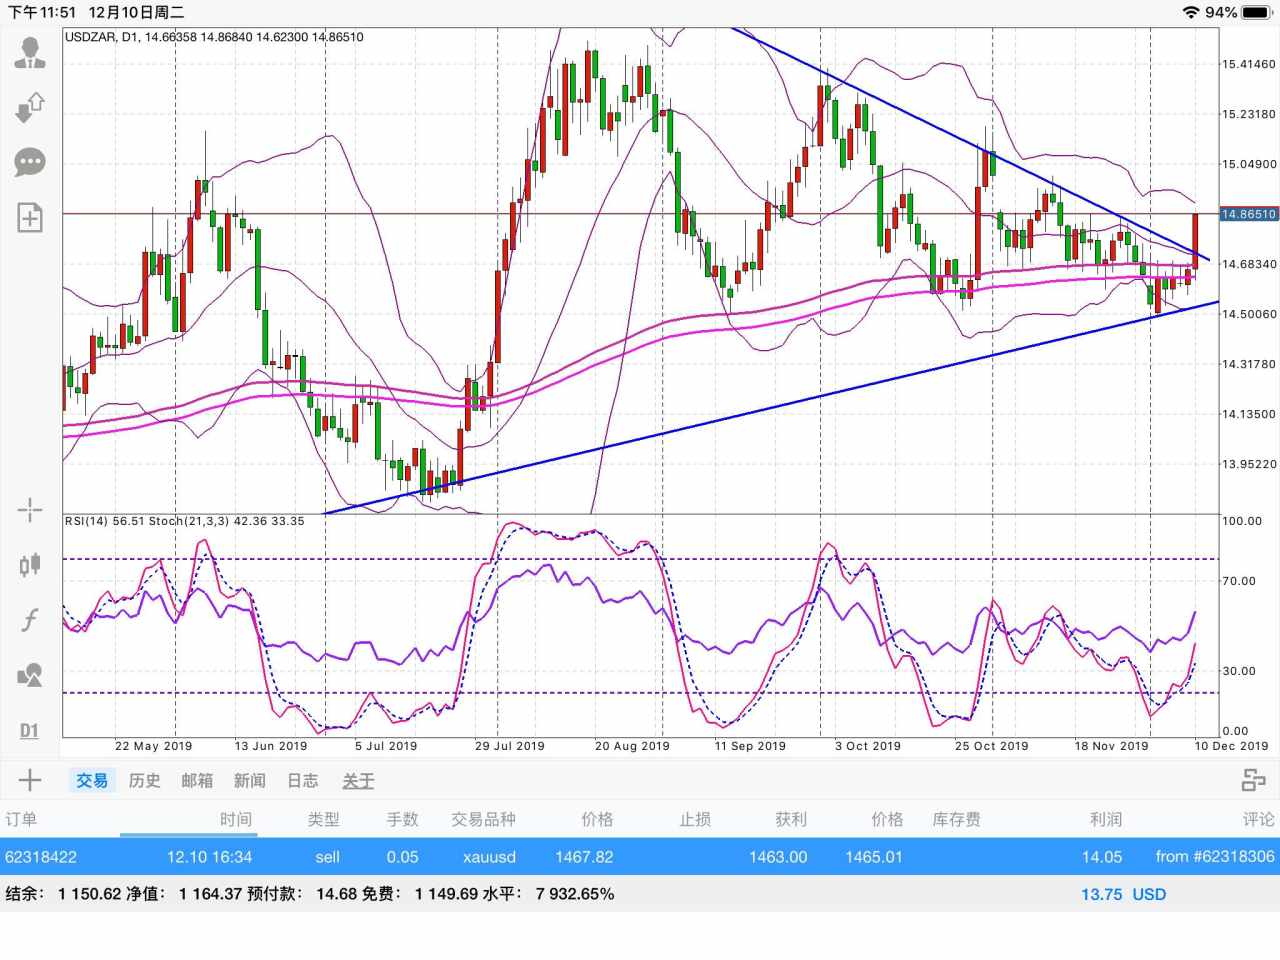Tap the 水平 margin level 7 932.65%
This screenshot has height=960, width=1280.
551,894
